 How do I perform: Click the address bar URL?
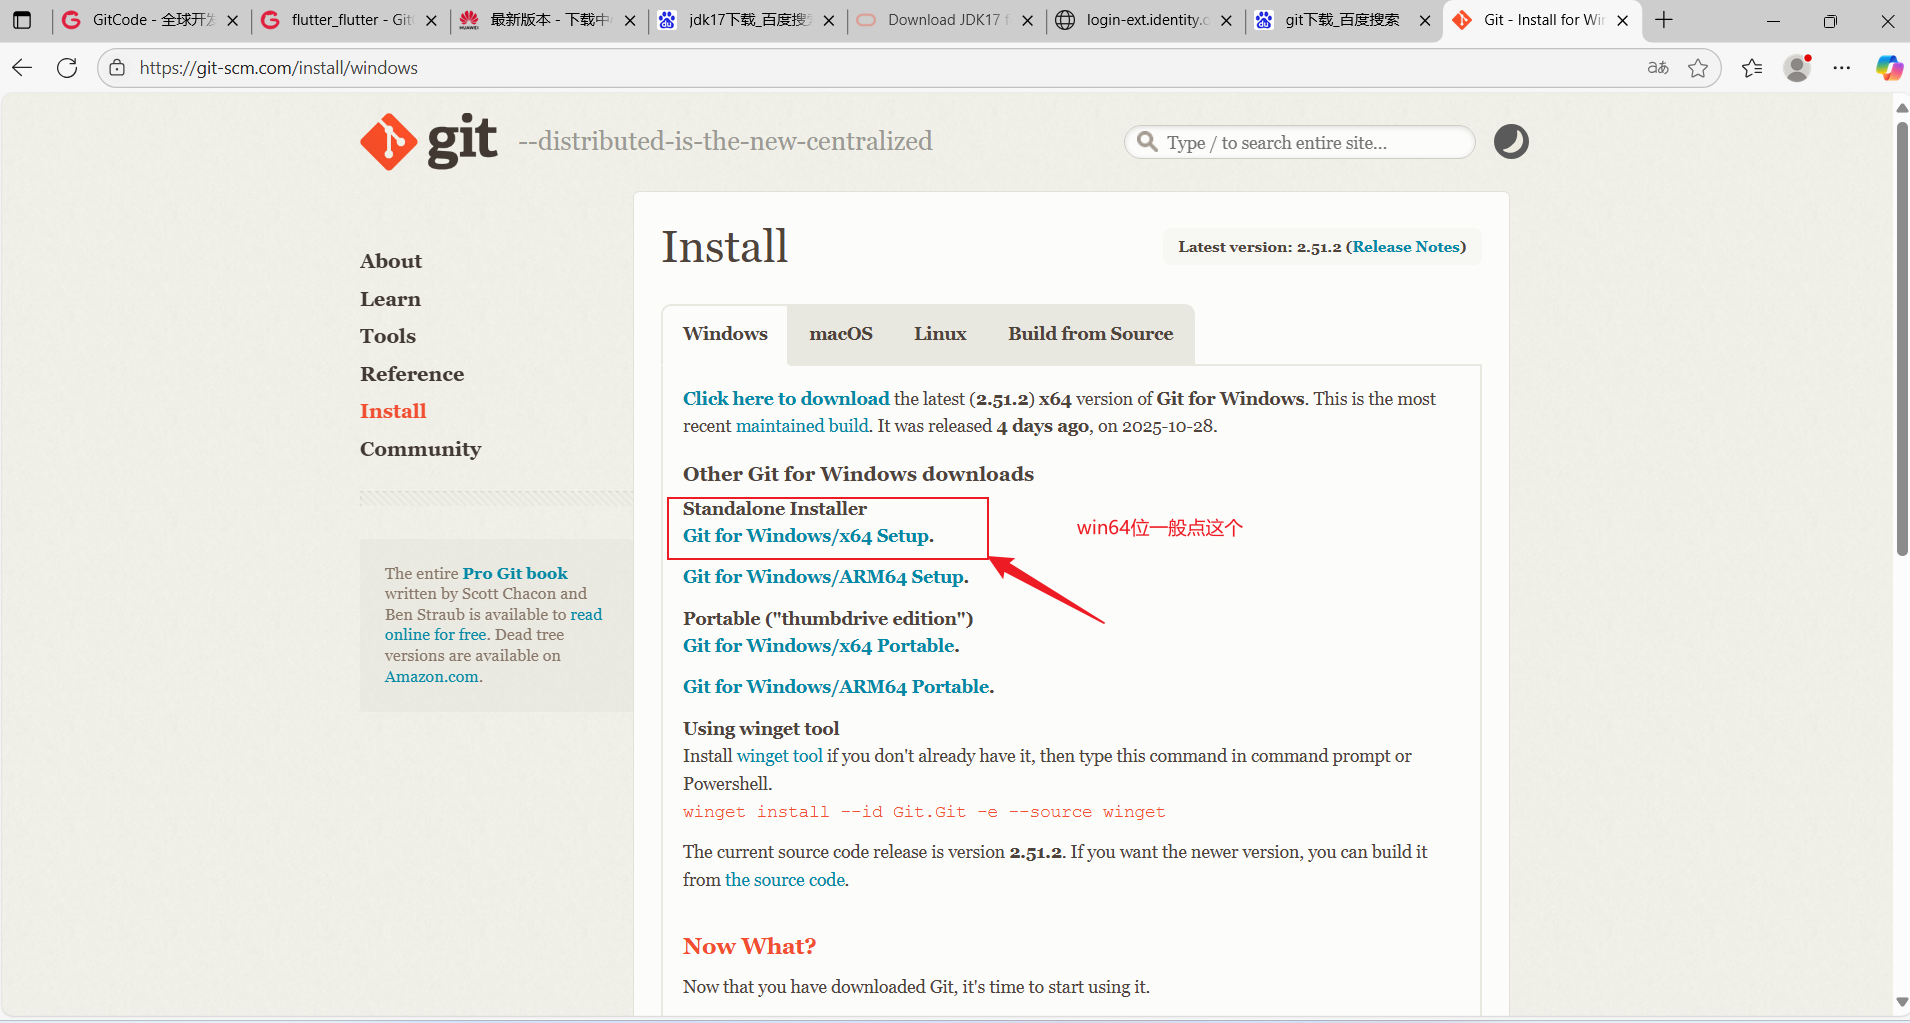279,68
